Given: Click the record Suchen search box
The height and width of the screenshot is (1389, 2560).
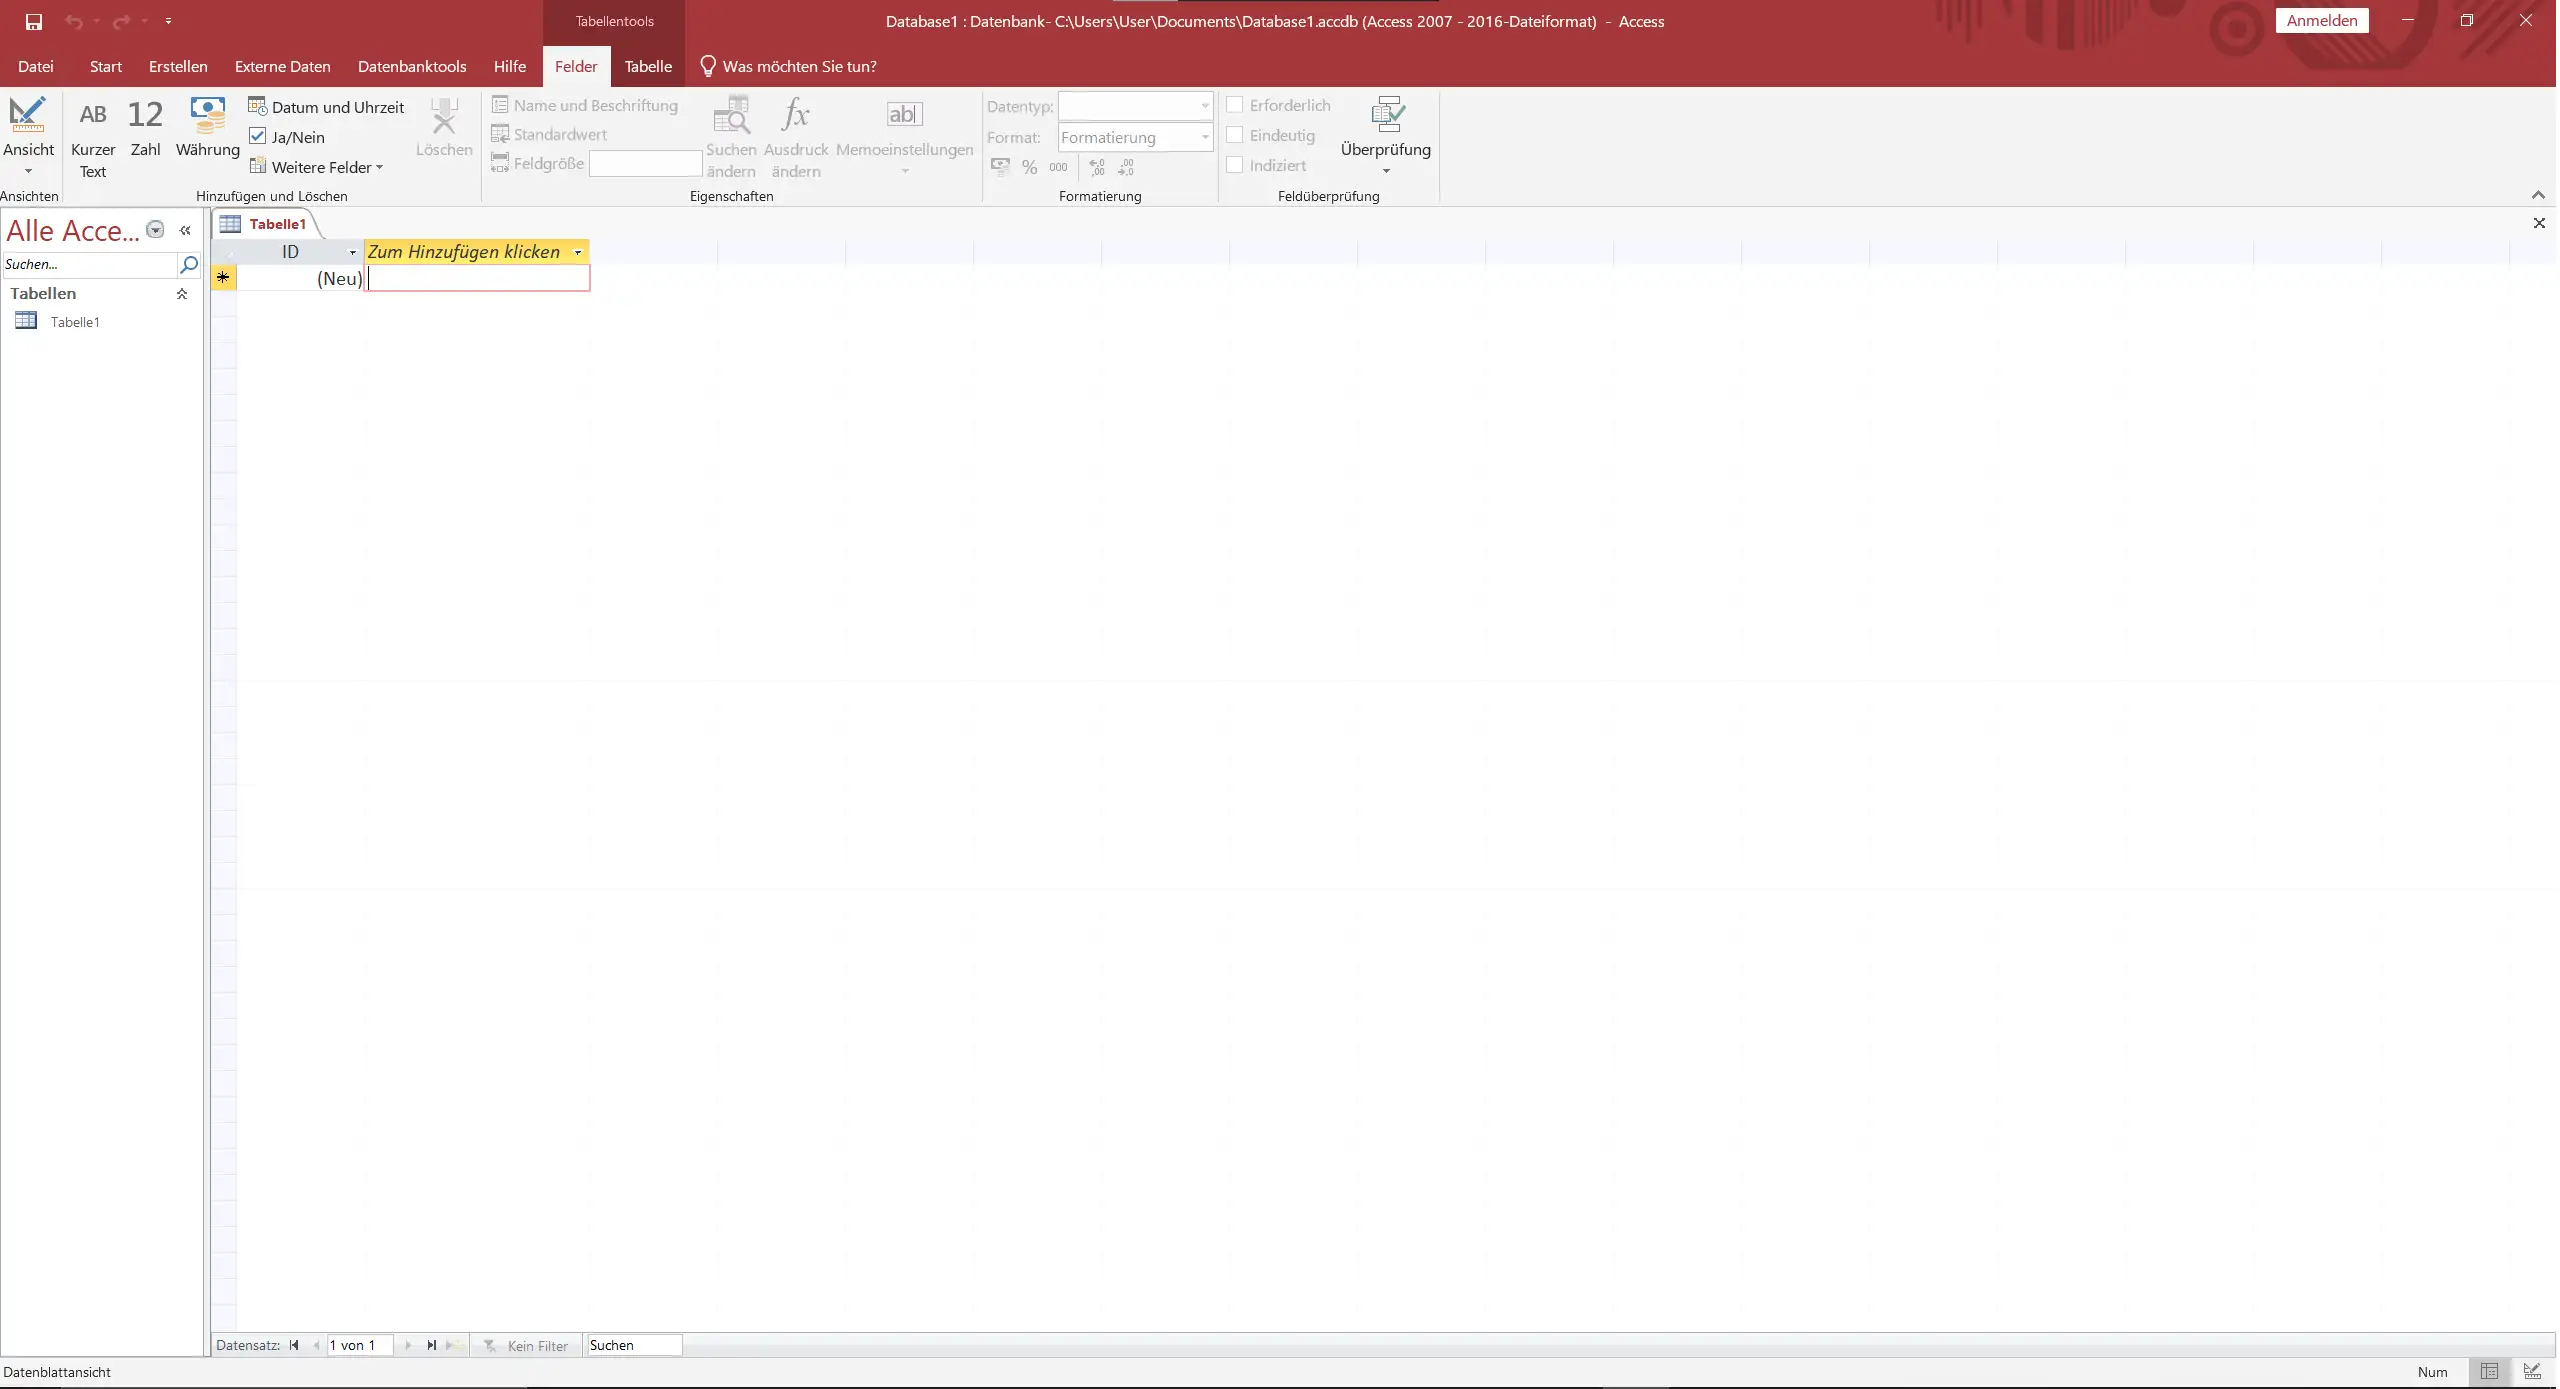Looking at the screenshot, I should click(x=634, y=1346).
